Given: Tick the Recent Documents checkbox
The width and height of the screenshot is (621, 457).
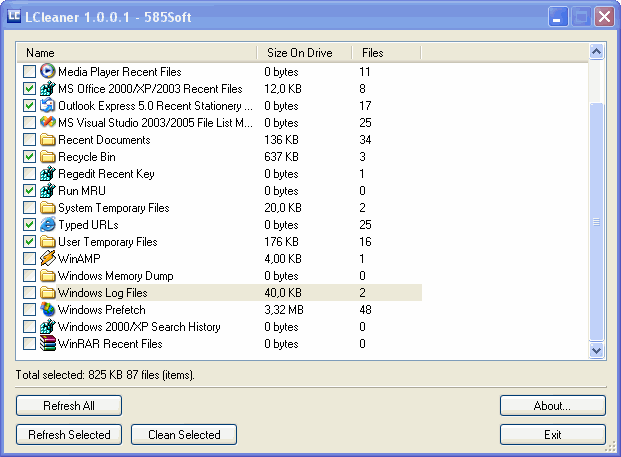Looking at the screenshot, I should tap(29, 140).
